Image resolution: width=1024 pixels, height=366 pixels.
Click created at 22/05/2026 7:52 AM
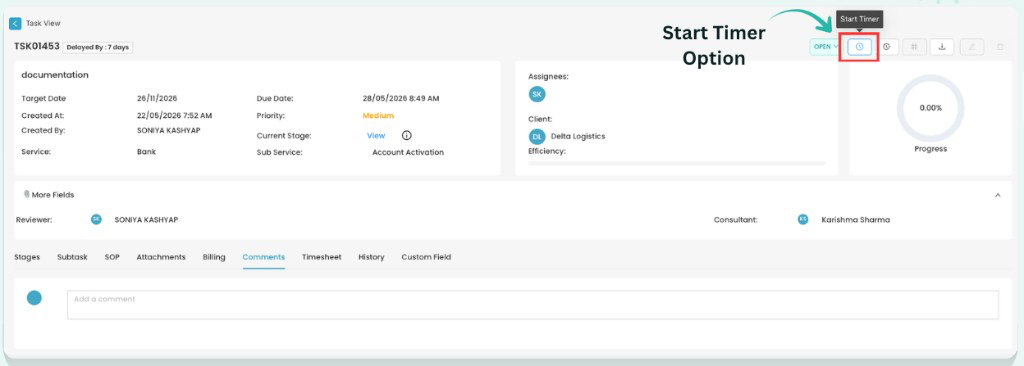[174, 116]
